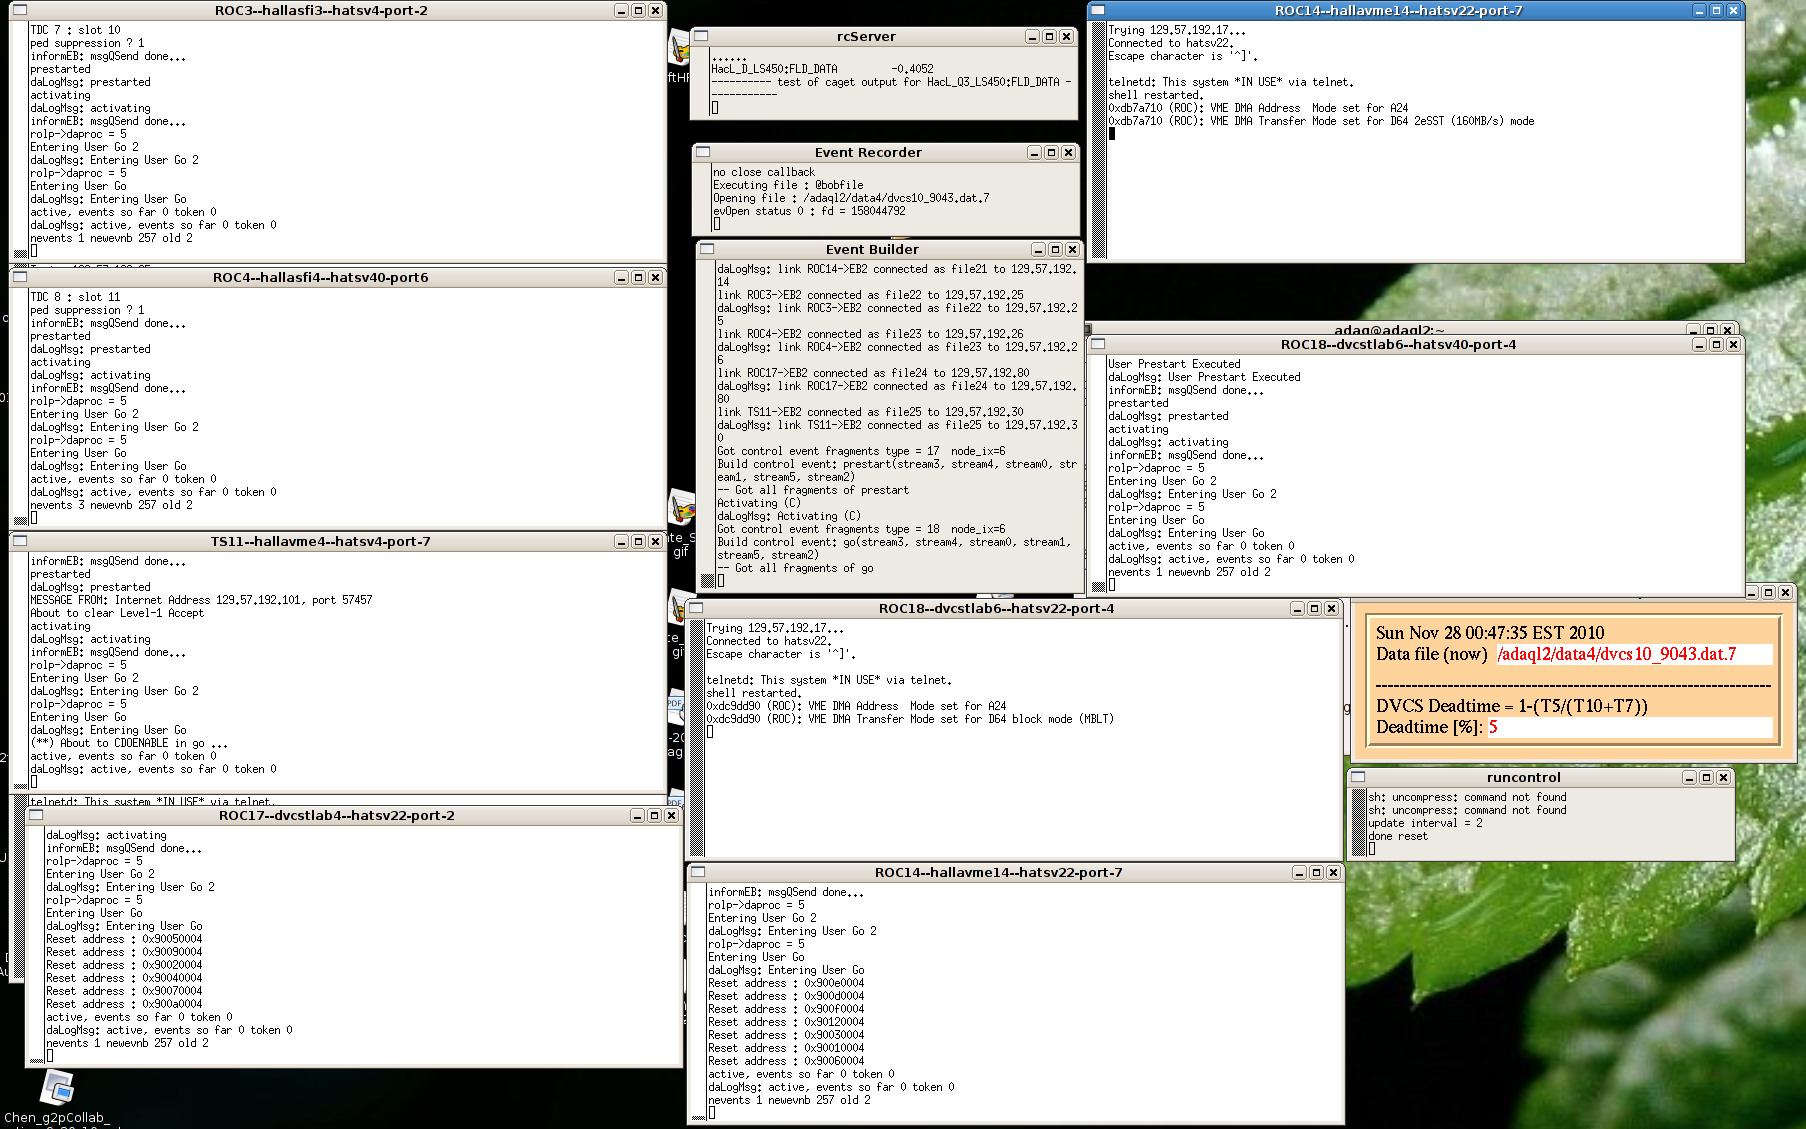Click the Event Recorder title bar

868,153
